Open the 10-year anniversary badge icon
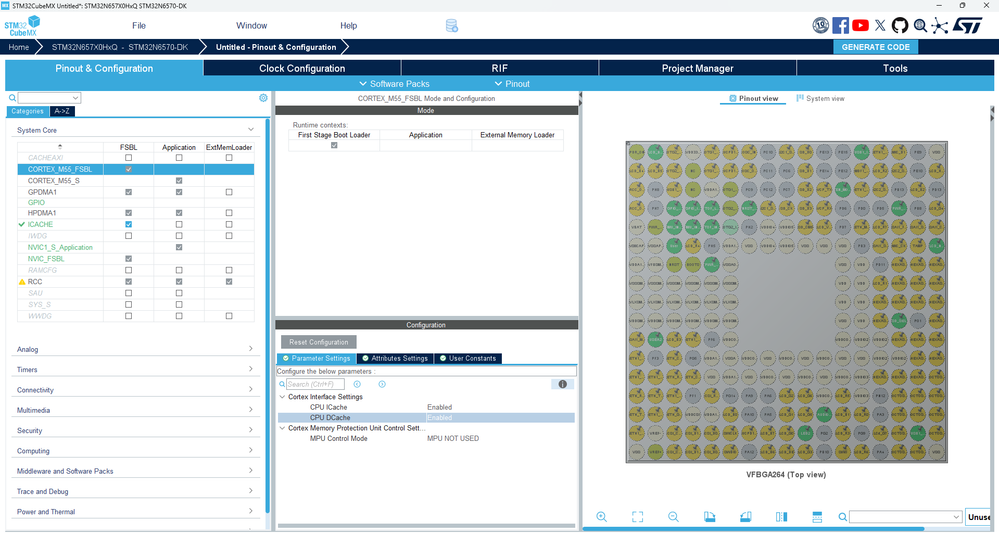The height and width of the screenshot is (535, 999). point(820,25)
